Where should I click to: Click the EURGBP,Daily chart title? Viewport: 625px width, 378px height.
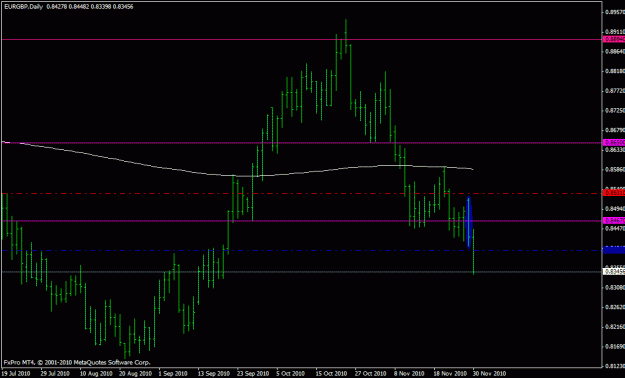pos(23,7)
